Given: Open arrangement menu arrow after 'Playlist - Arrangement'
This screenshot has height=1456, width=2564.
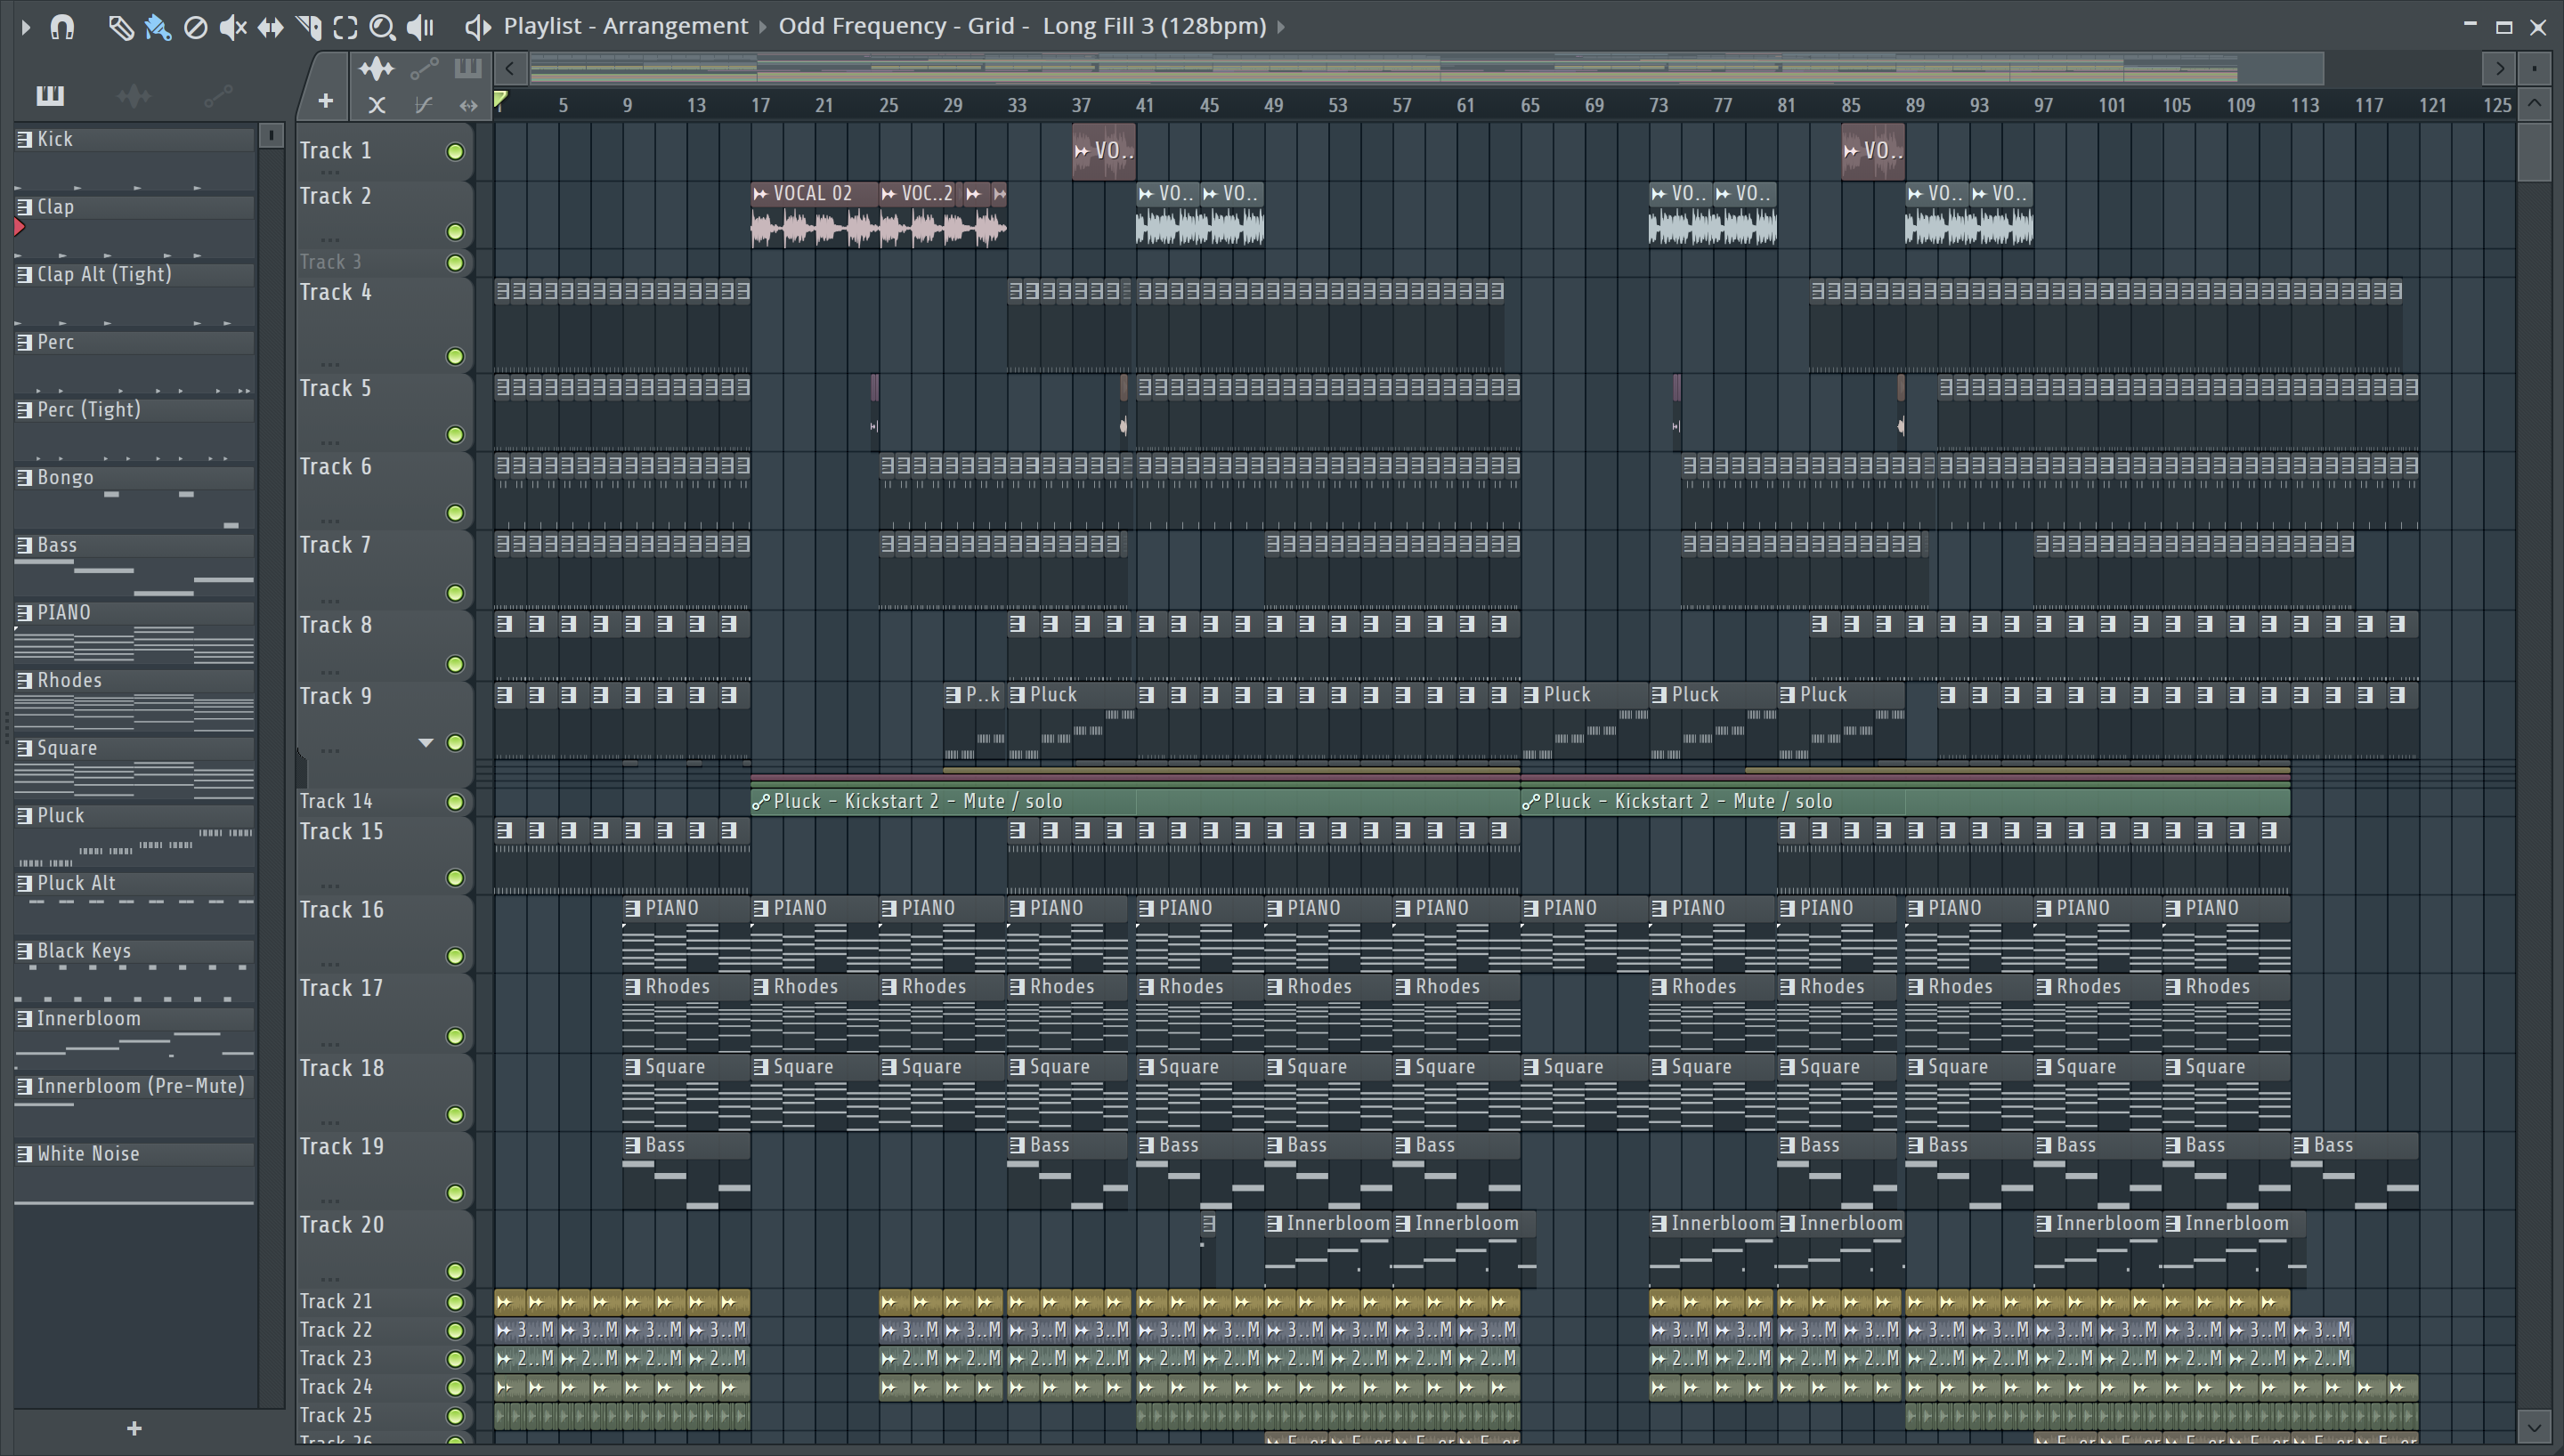Looking at the screenshot, I should tap(762, 27).
